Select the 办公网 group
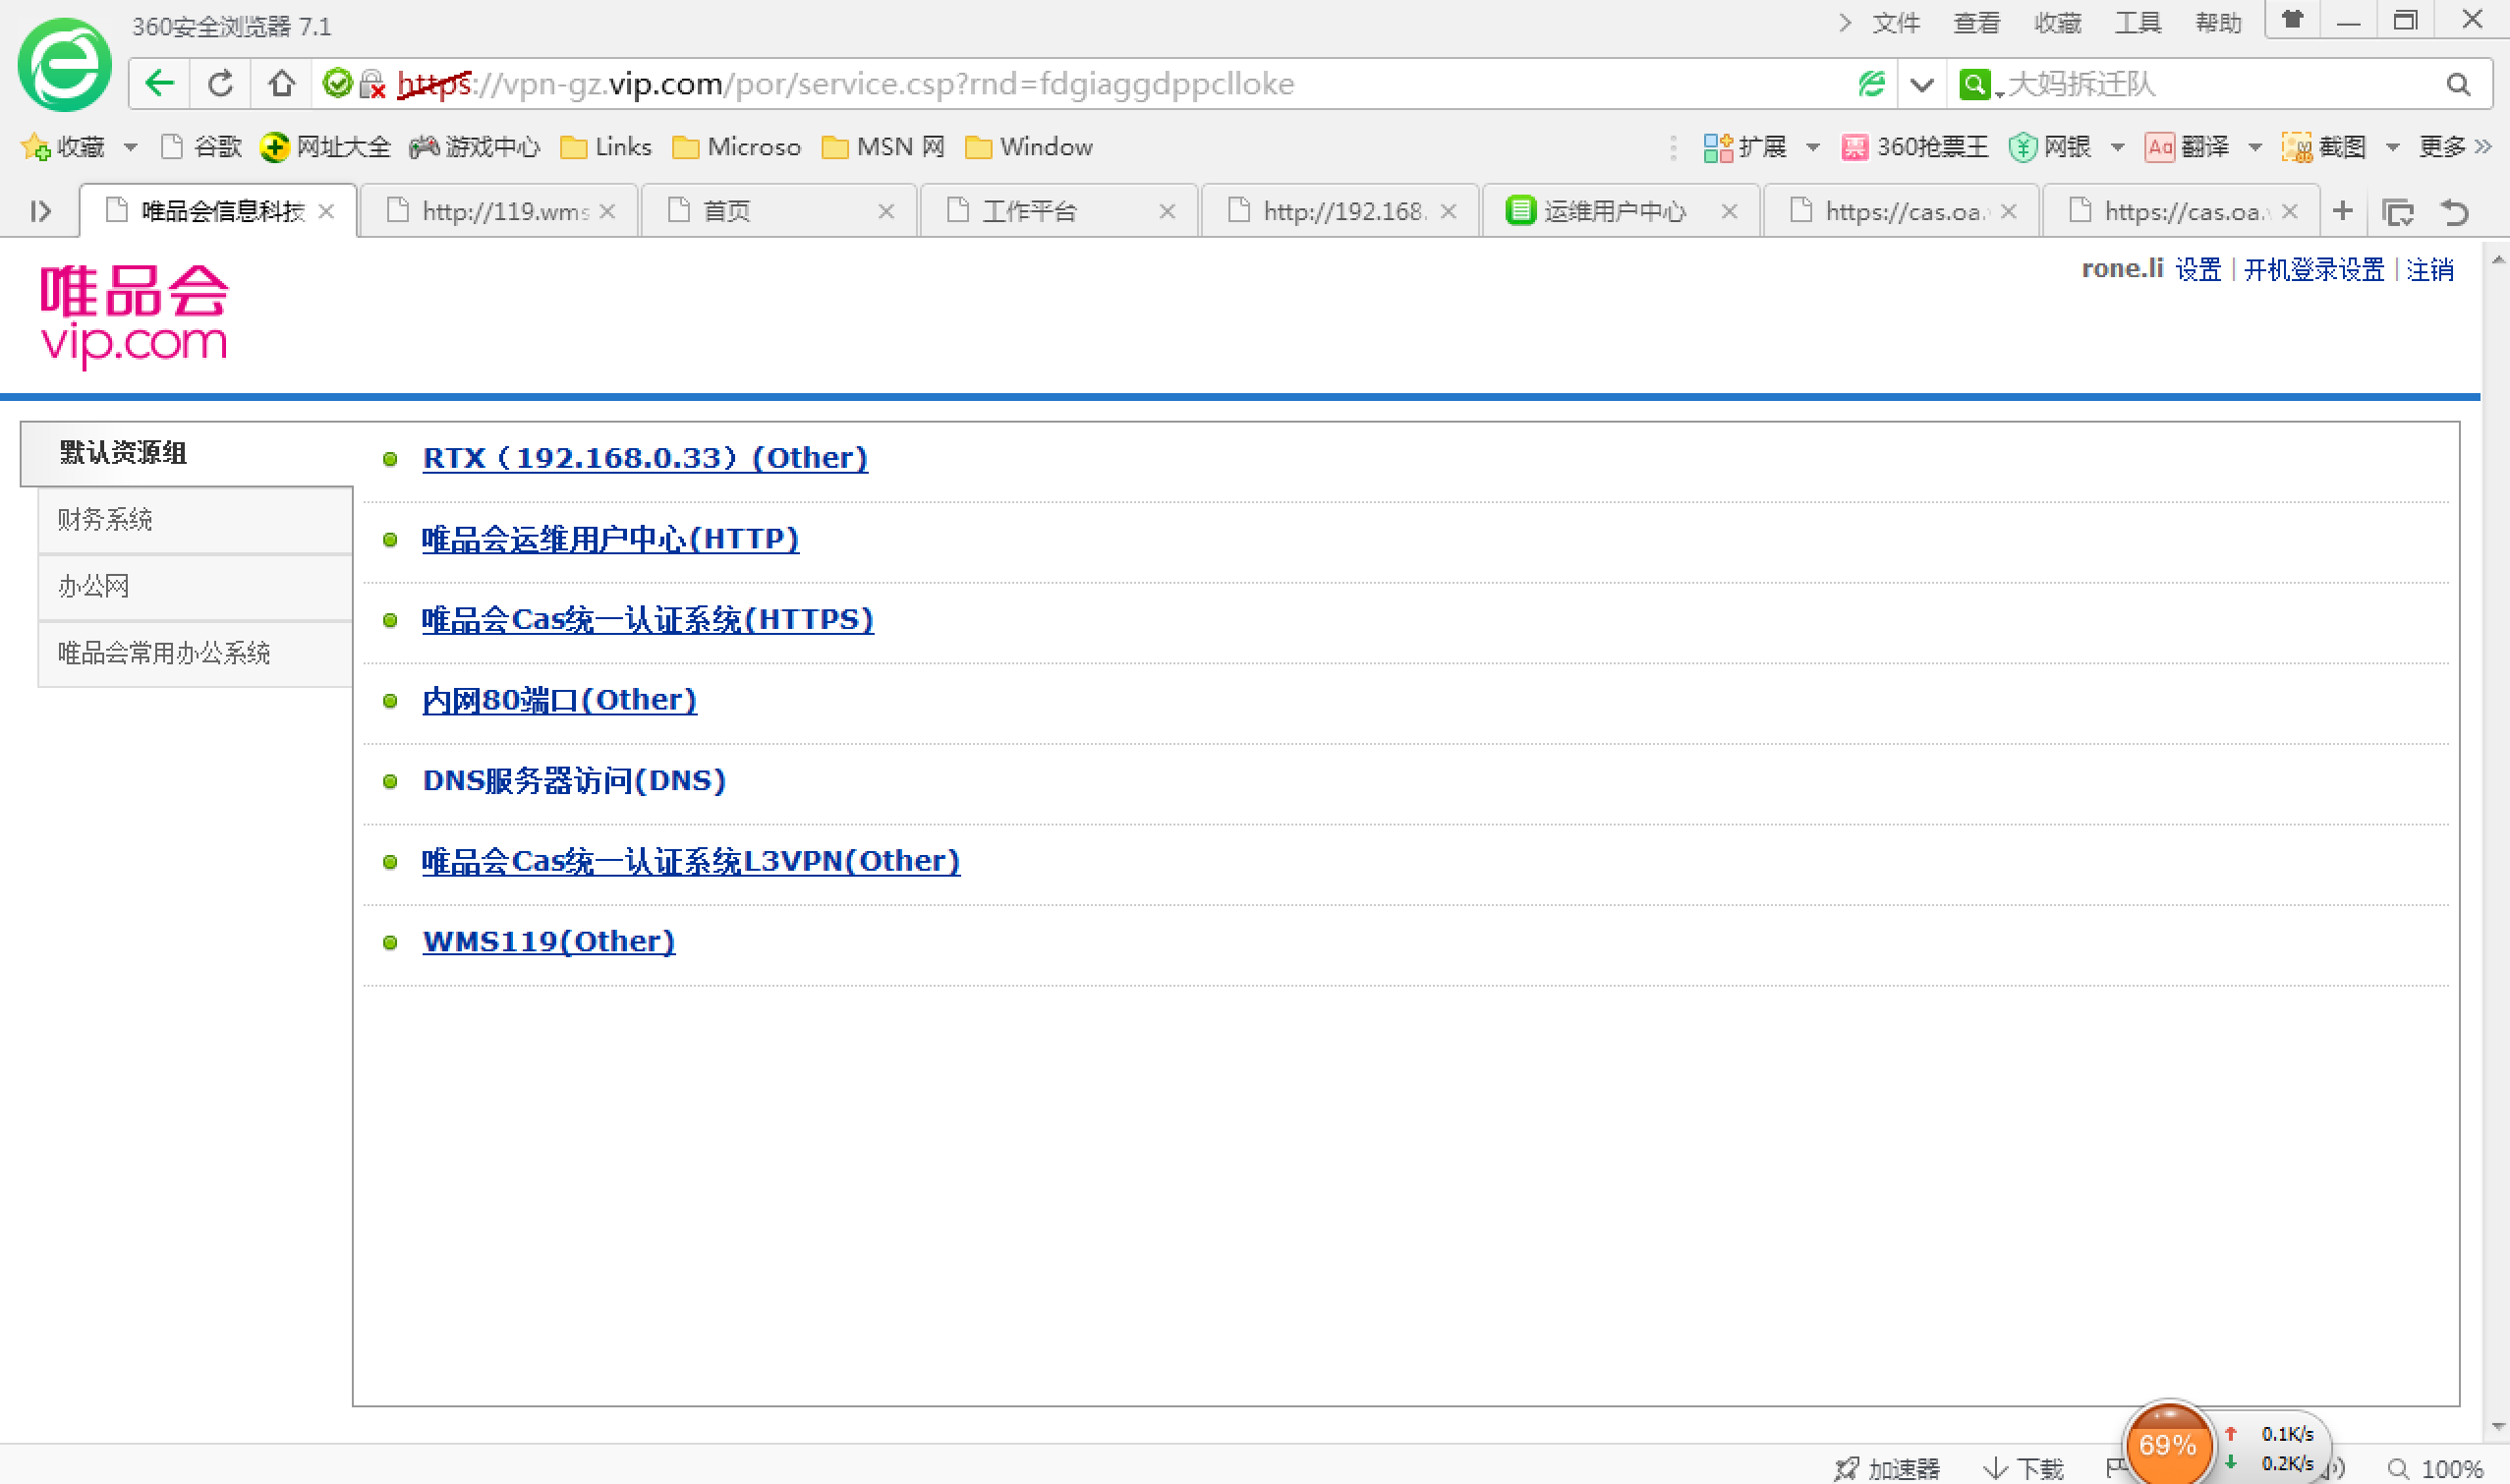The image size is (2510, 1484). pyautogui.click(x=195, y=587)
